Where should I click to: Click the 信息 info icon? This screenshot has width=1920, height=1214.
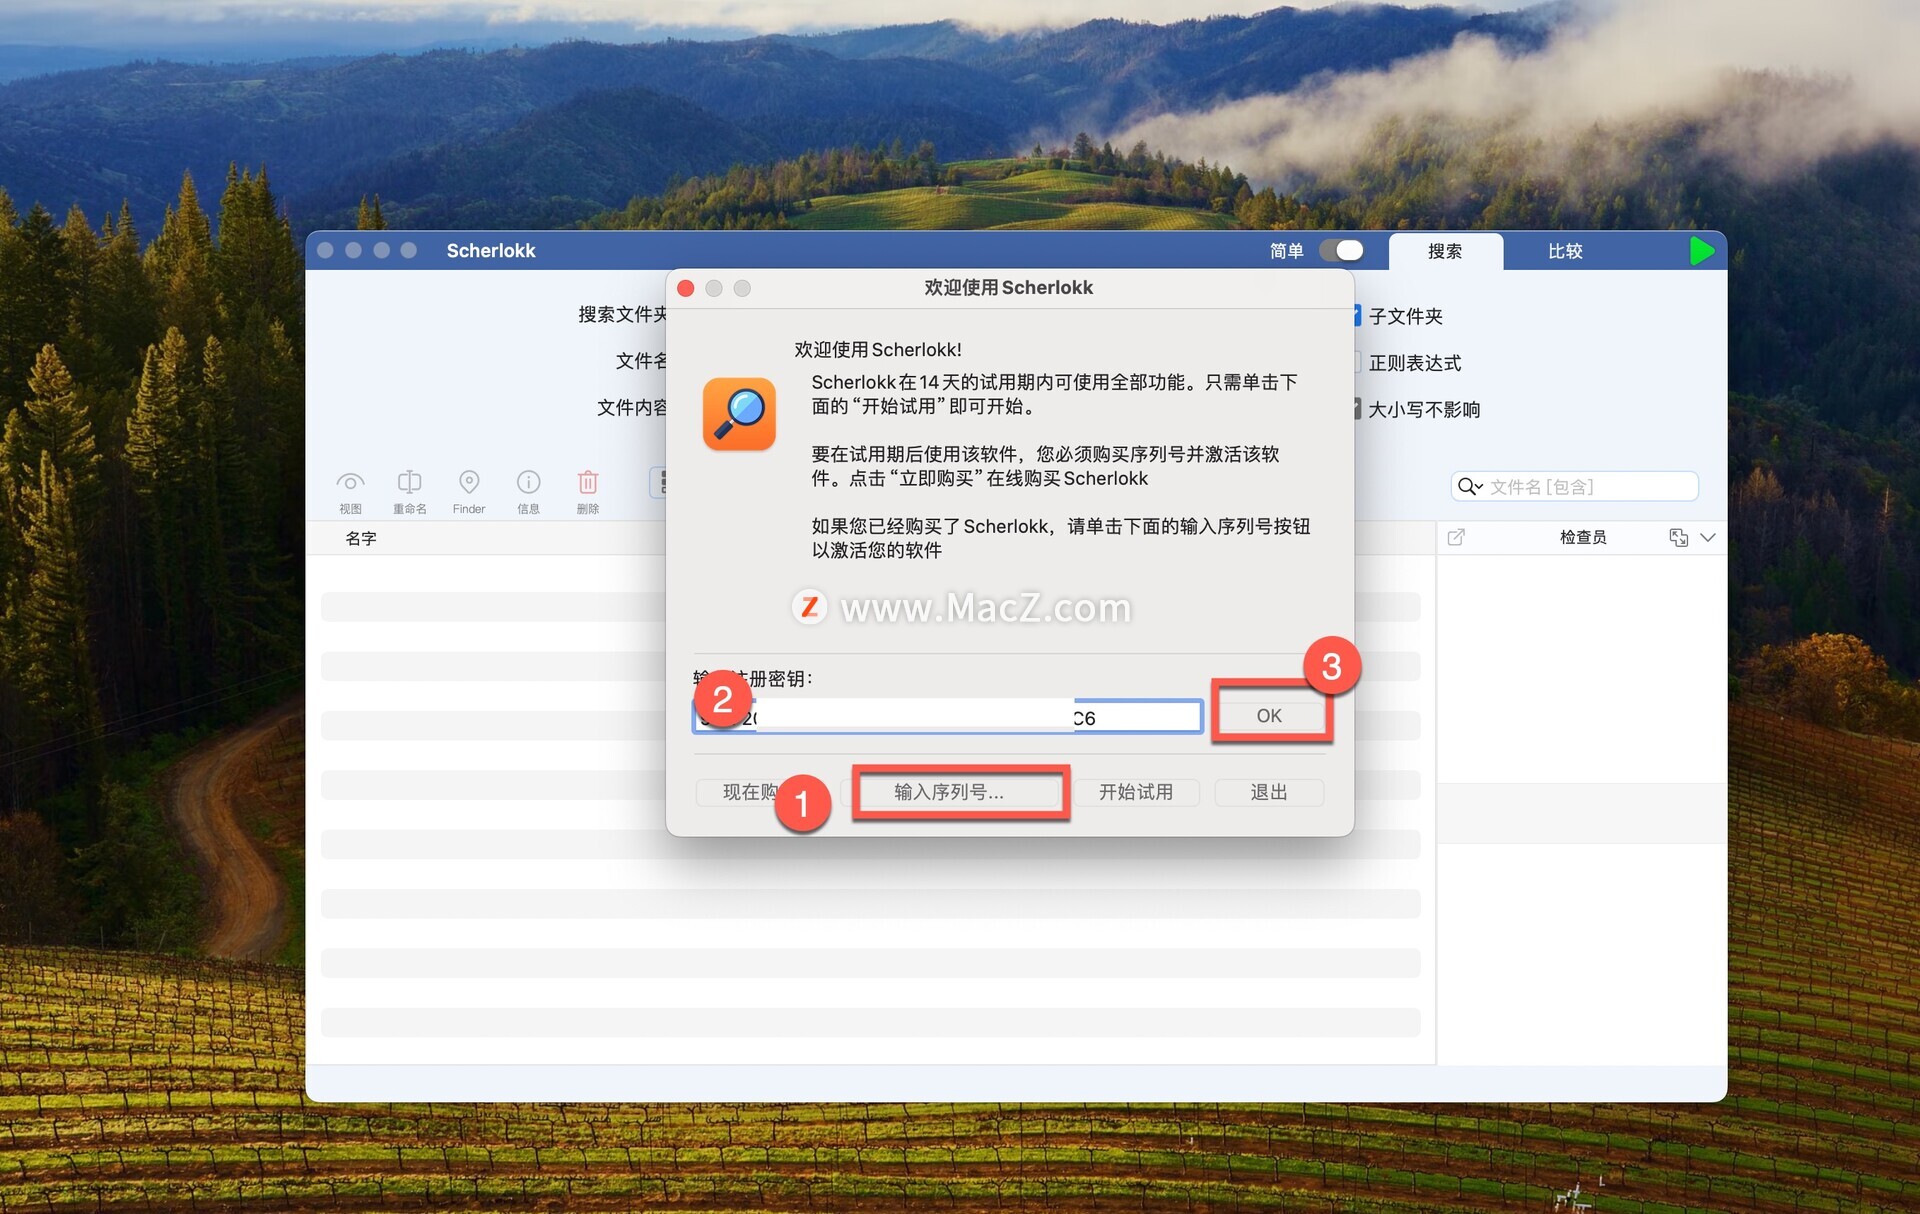pos(528,483)
